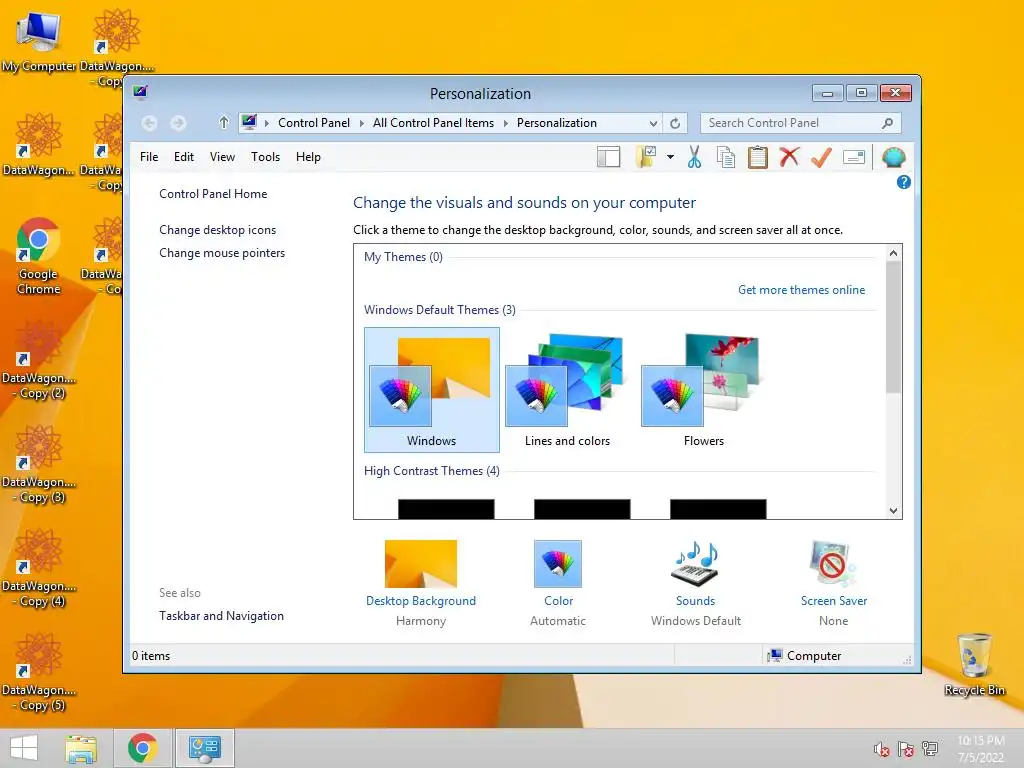Click the Cut scissors toolbar icon
1024x768 pixels.
click(x=694, y=157)
